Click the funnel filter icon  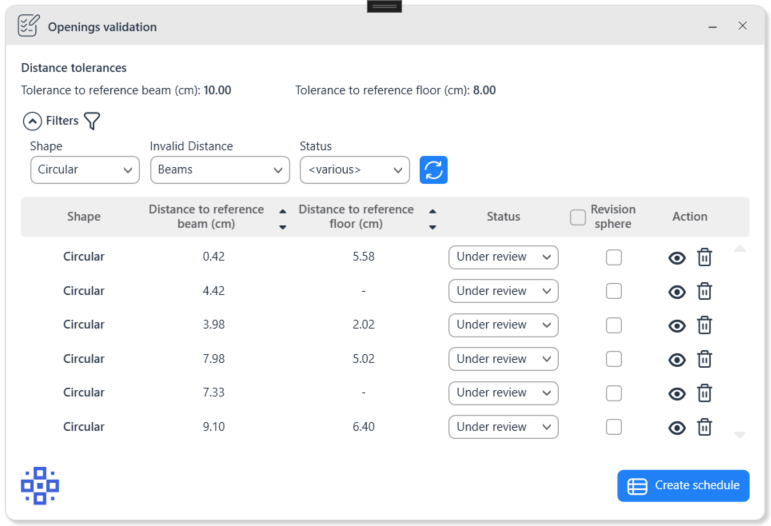(92, 121)
